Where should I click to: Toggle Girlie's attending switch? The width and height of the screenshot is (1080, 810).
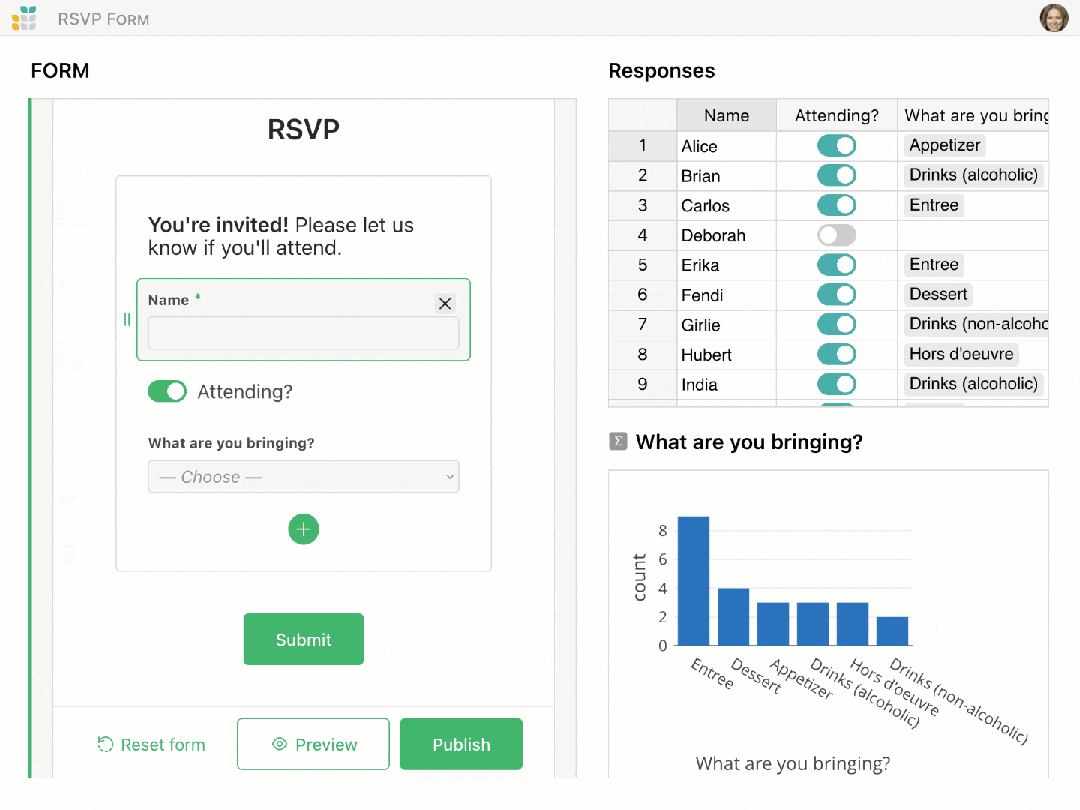[836, 324]
